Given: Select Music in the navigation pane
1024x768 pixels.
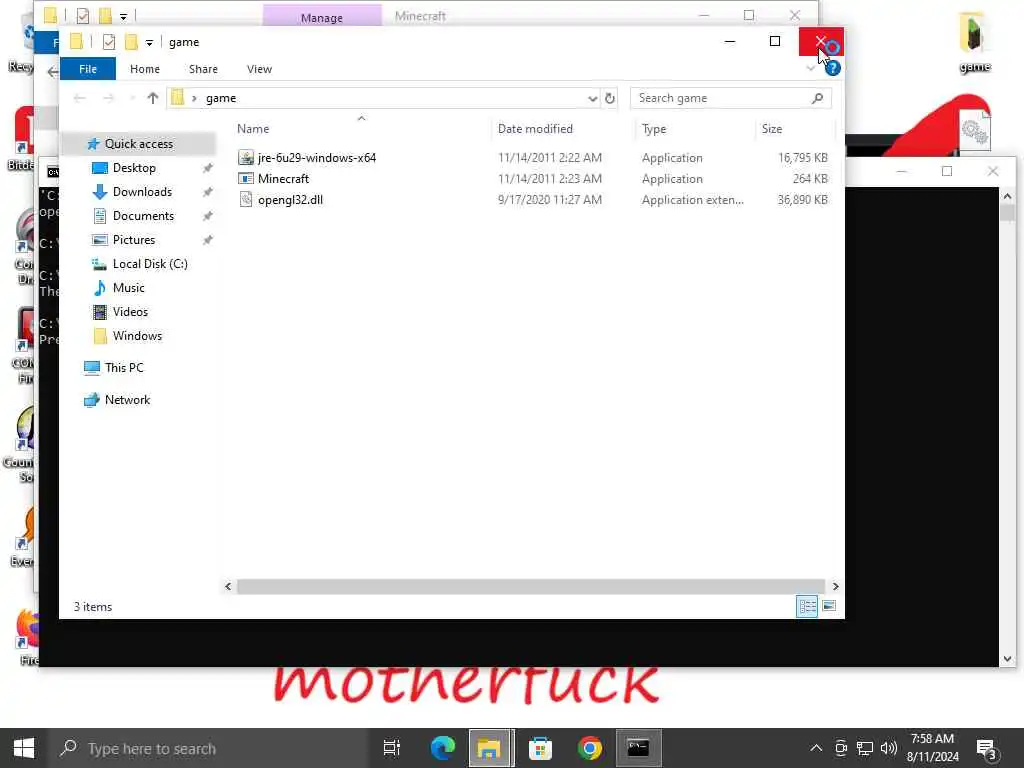Looking at the screenshot, I should [x=128, y=288].
